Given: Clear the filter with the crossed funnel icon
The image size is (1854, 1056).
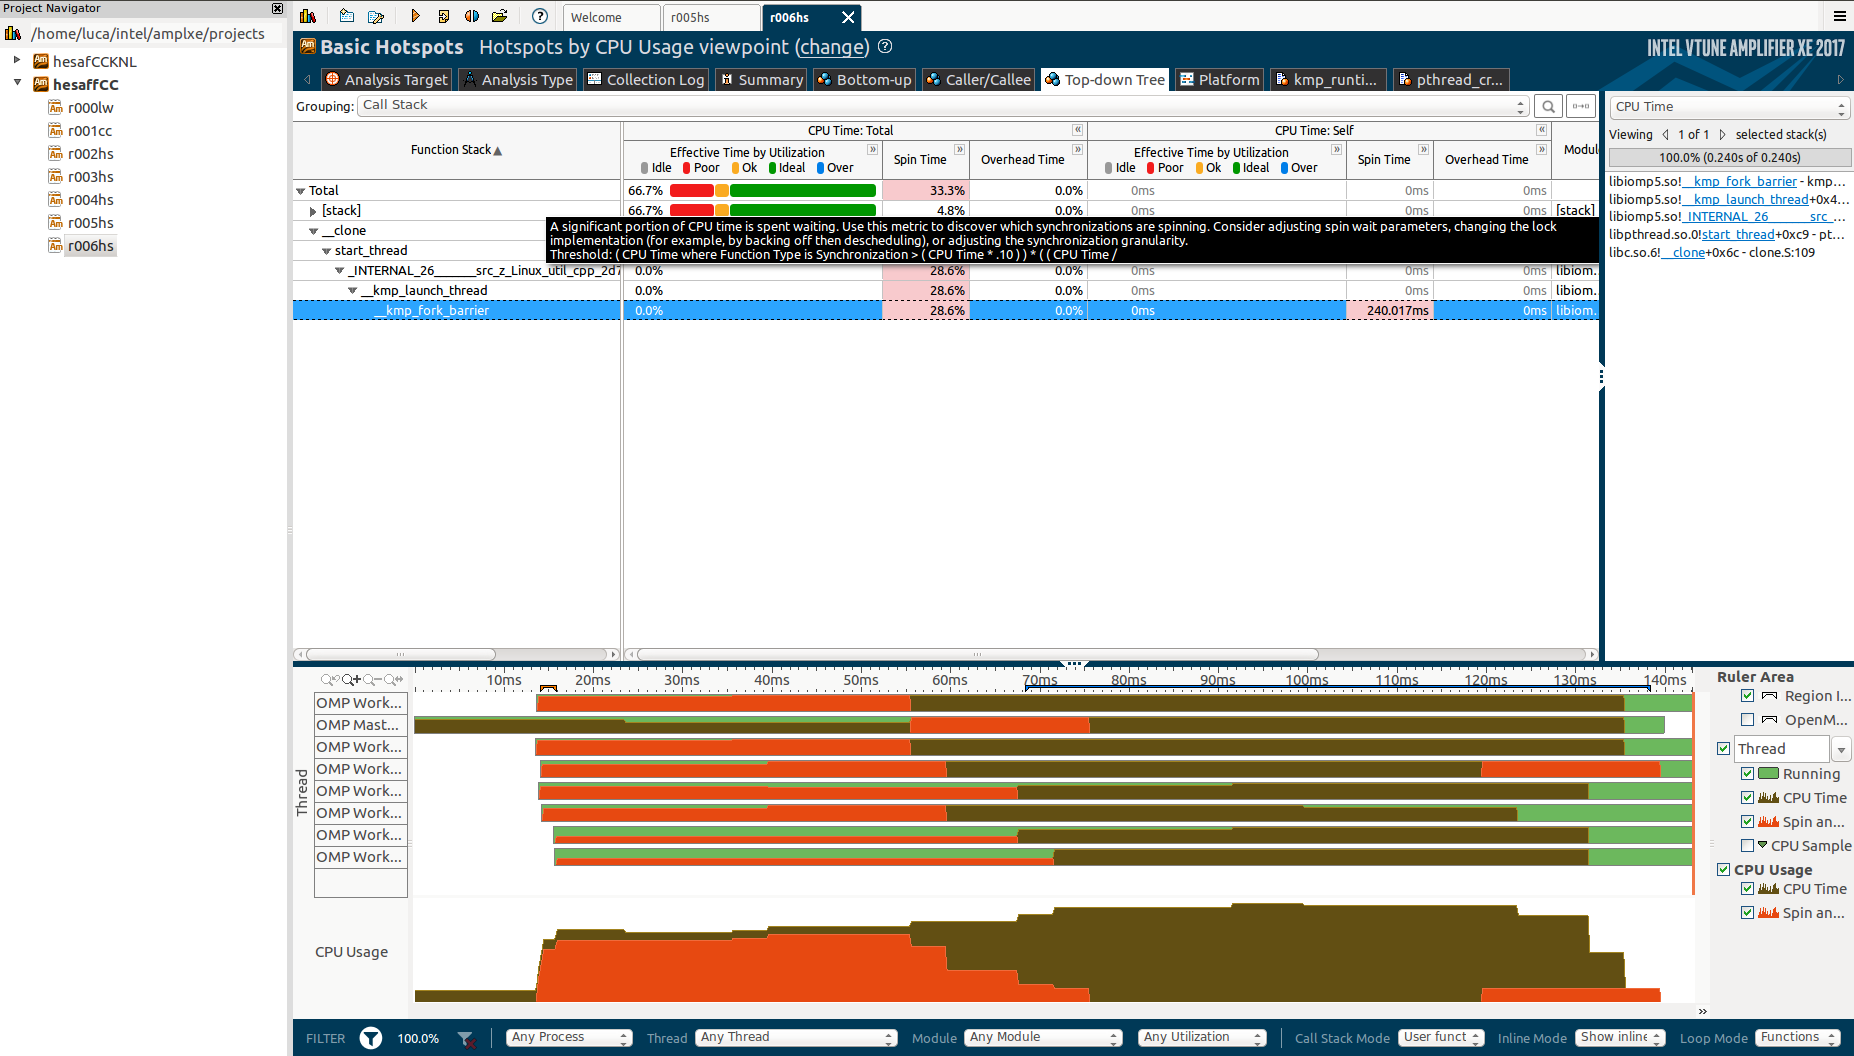Looking at the screenshot, I should (x=466, y=1038).
